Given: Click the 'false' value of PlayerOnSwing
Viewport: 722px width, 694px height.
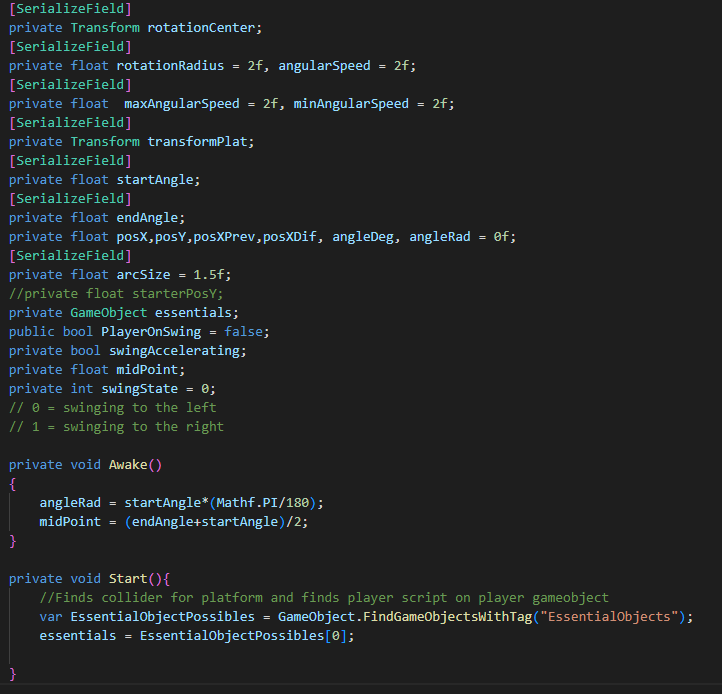Looking at the screenshot, I should (243, 332).
